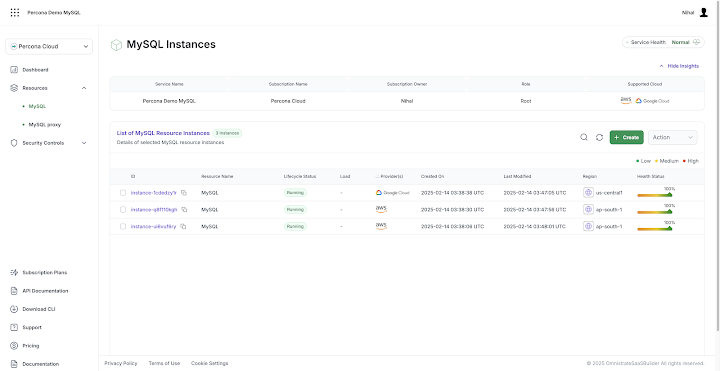Click the Service Health Normal badge
This screenshot has width=720, height=371.
[664, 42]
